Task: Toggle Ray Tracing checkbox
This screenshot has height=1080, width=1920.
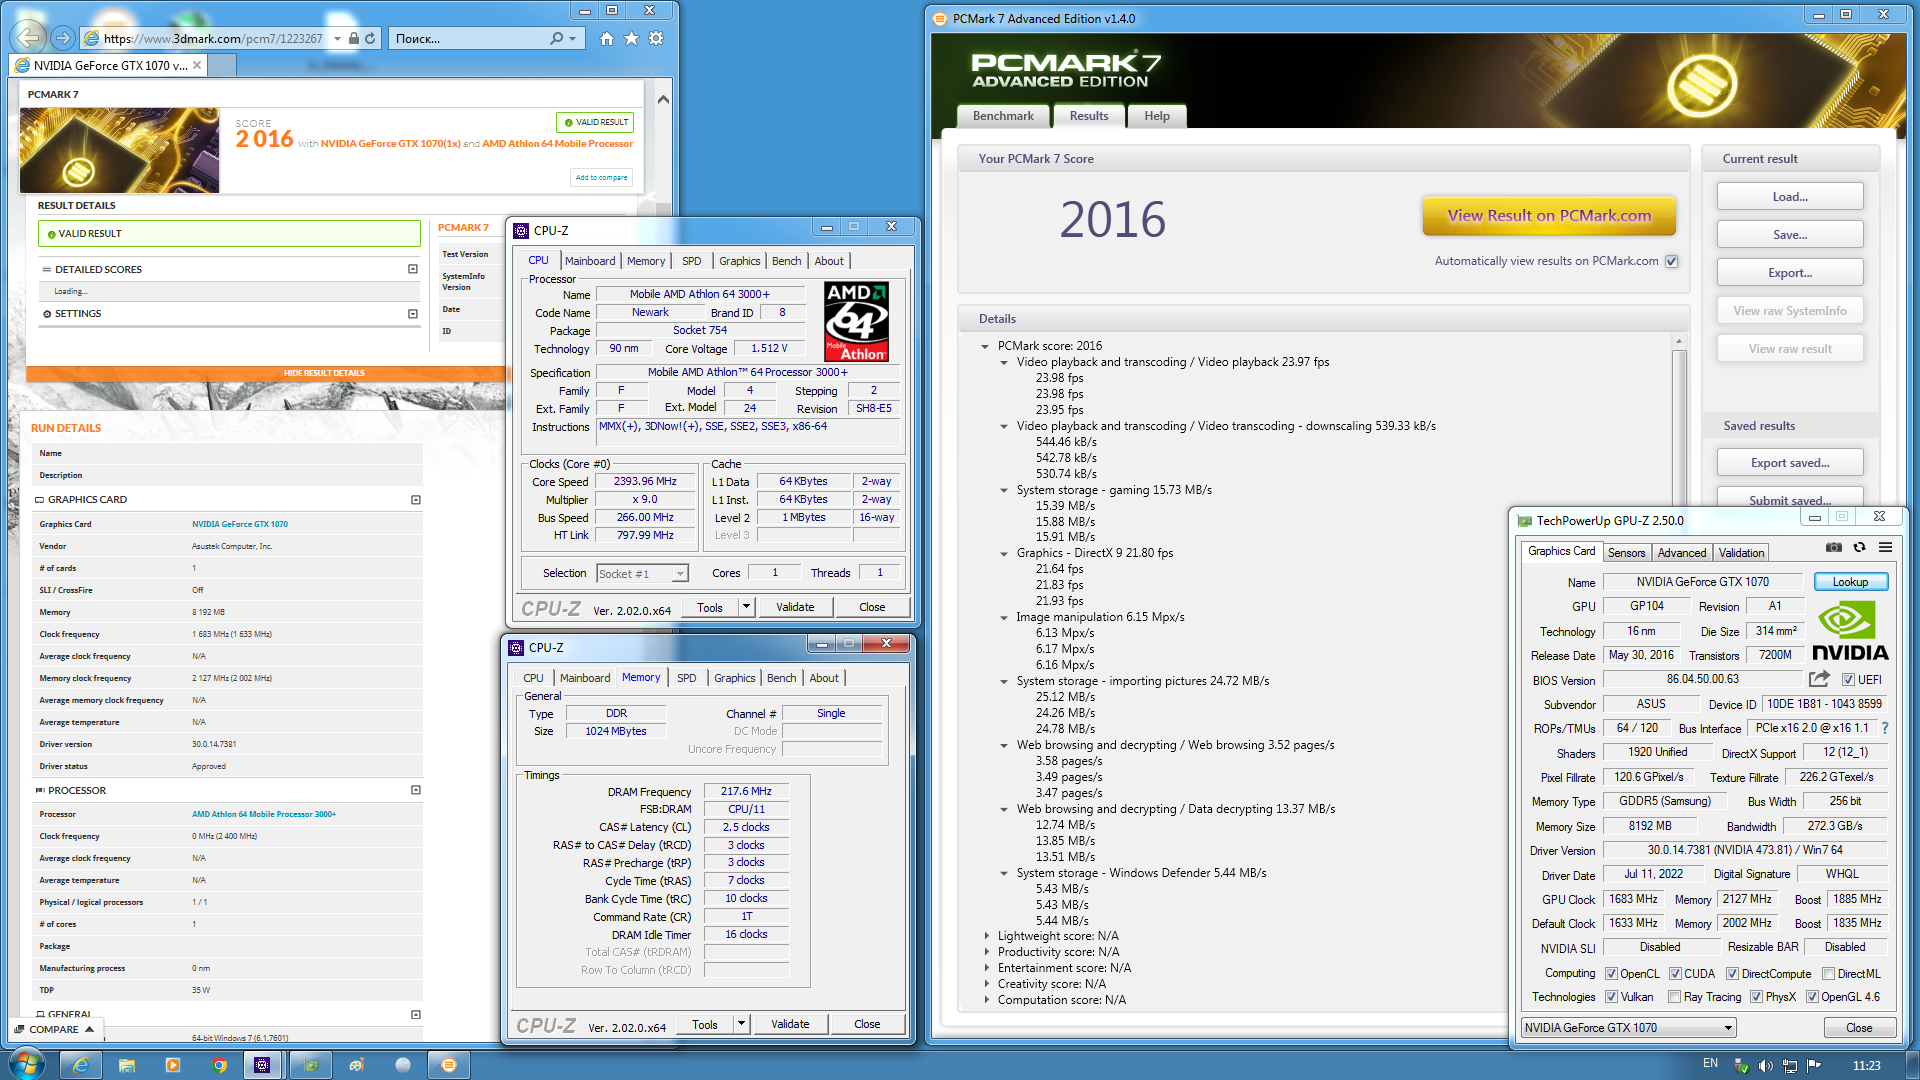Action: (x=1674, y=997)
